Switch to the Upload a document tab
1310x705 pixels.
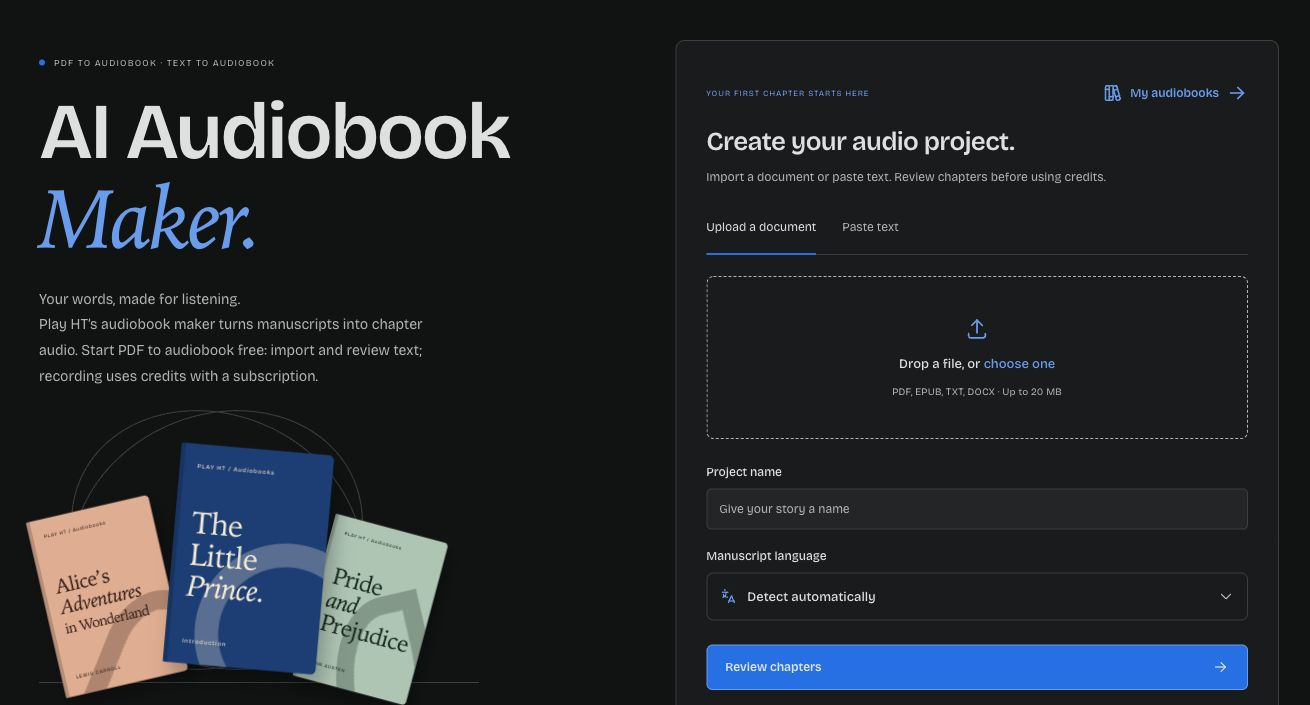761,227
